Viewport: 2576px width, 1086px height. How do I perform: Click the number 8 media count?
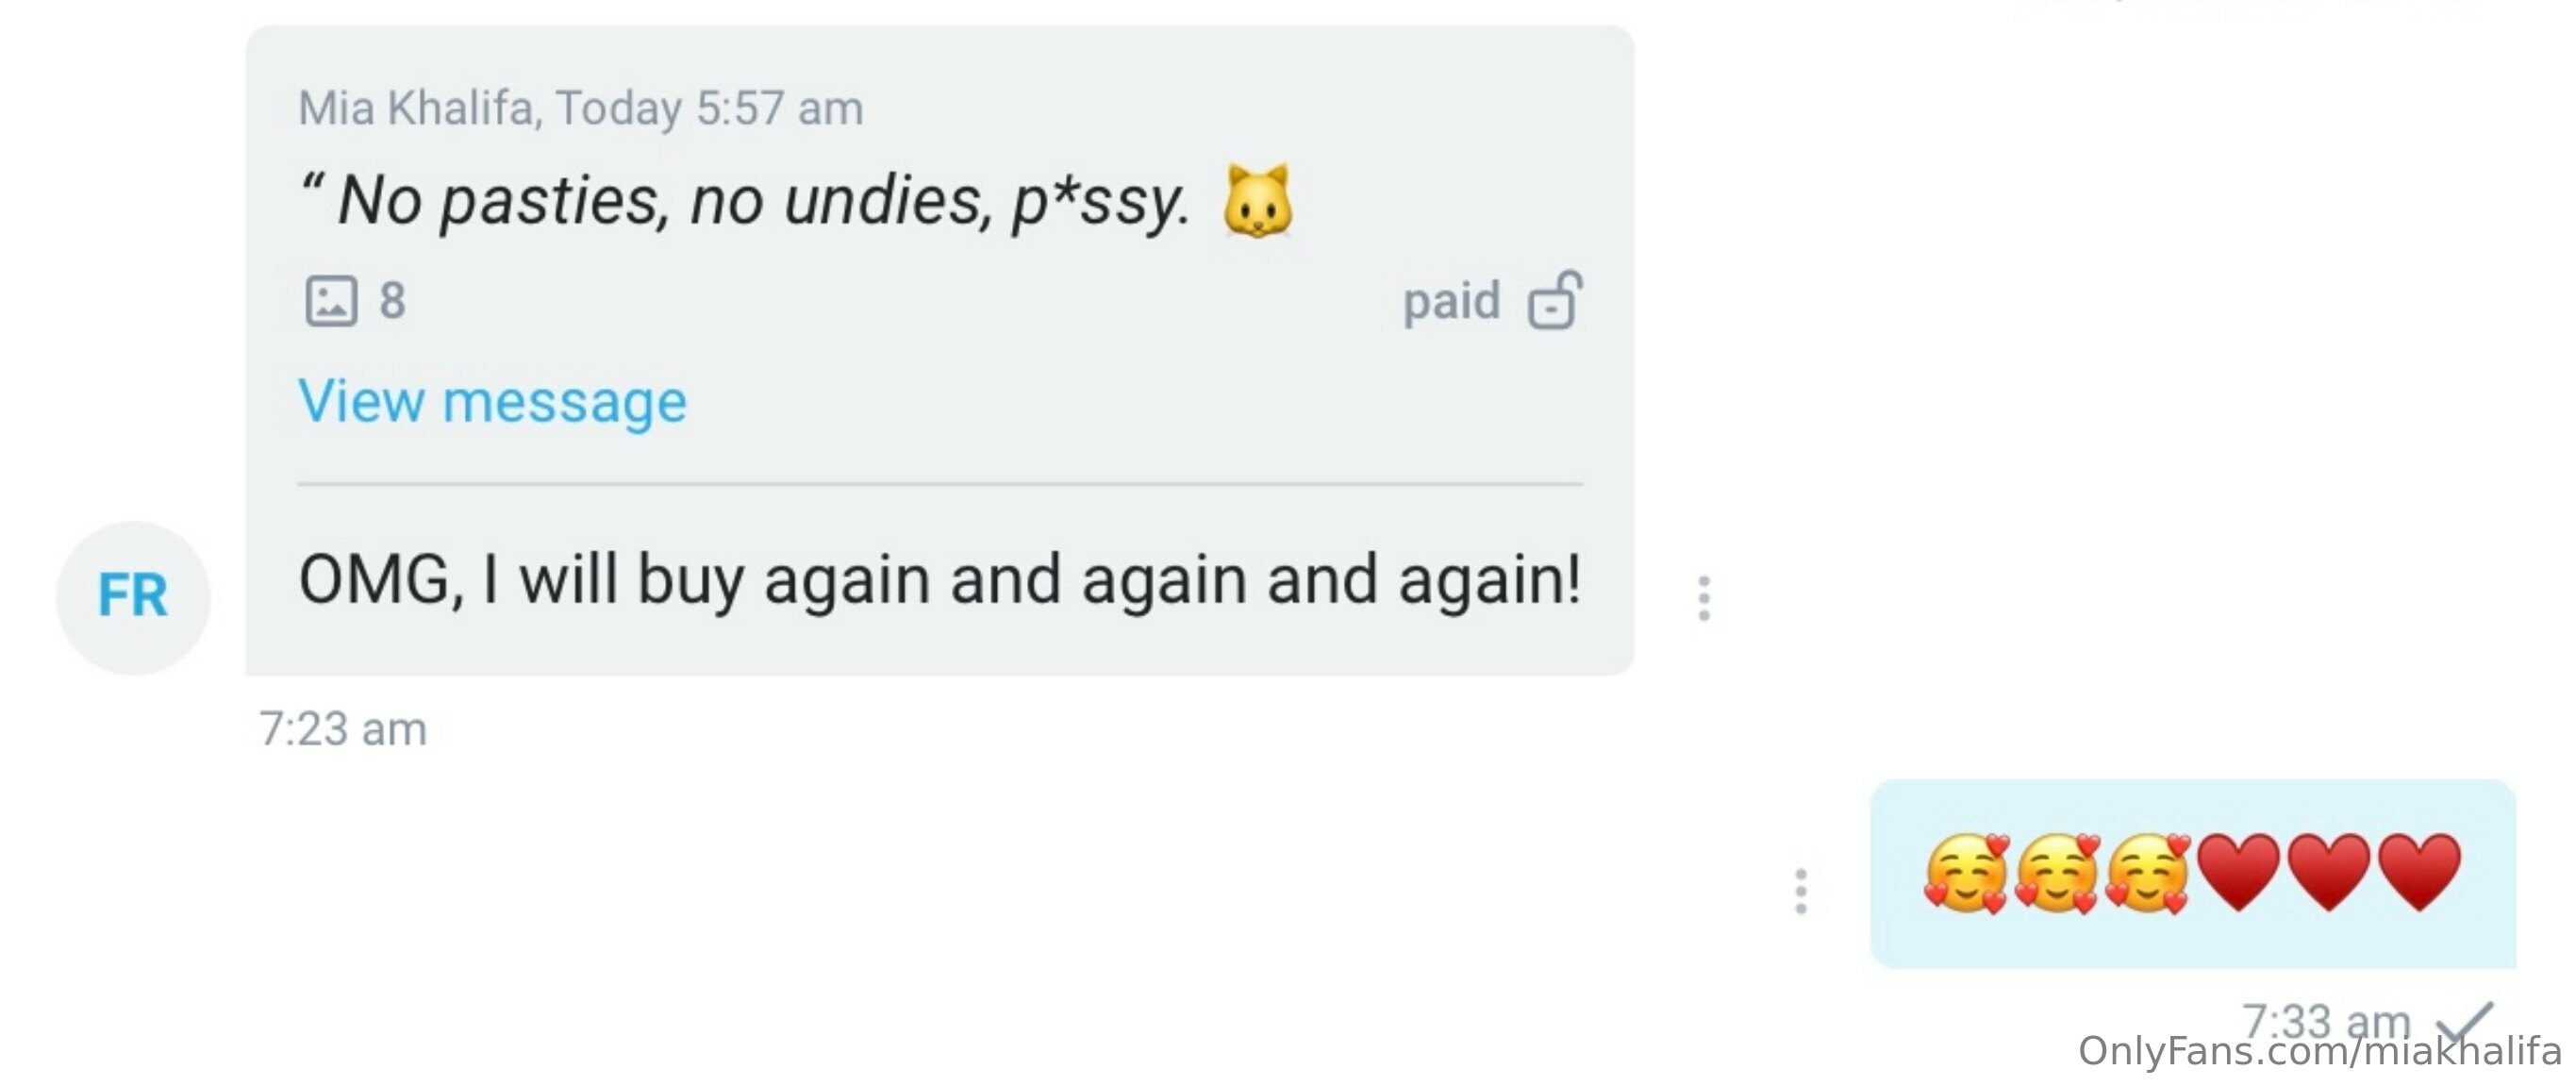pyautogui.click(x=392, y=301)
